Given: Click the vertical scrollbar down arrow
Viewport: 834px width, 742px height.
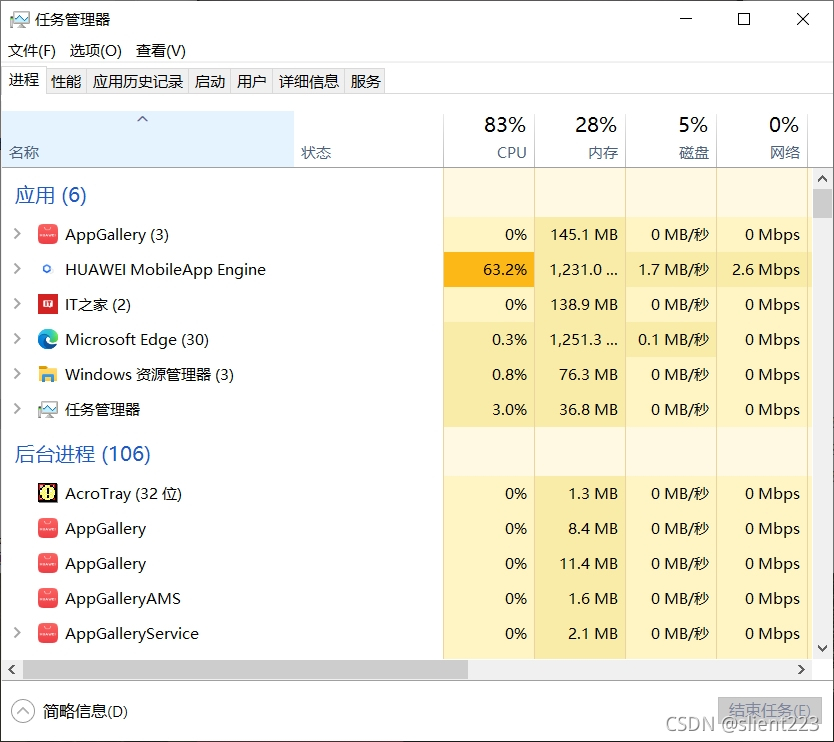Looking at the screenshot, I should coord(822,648).
